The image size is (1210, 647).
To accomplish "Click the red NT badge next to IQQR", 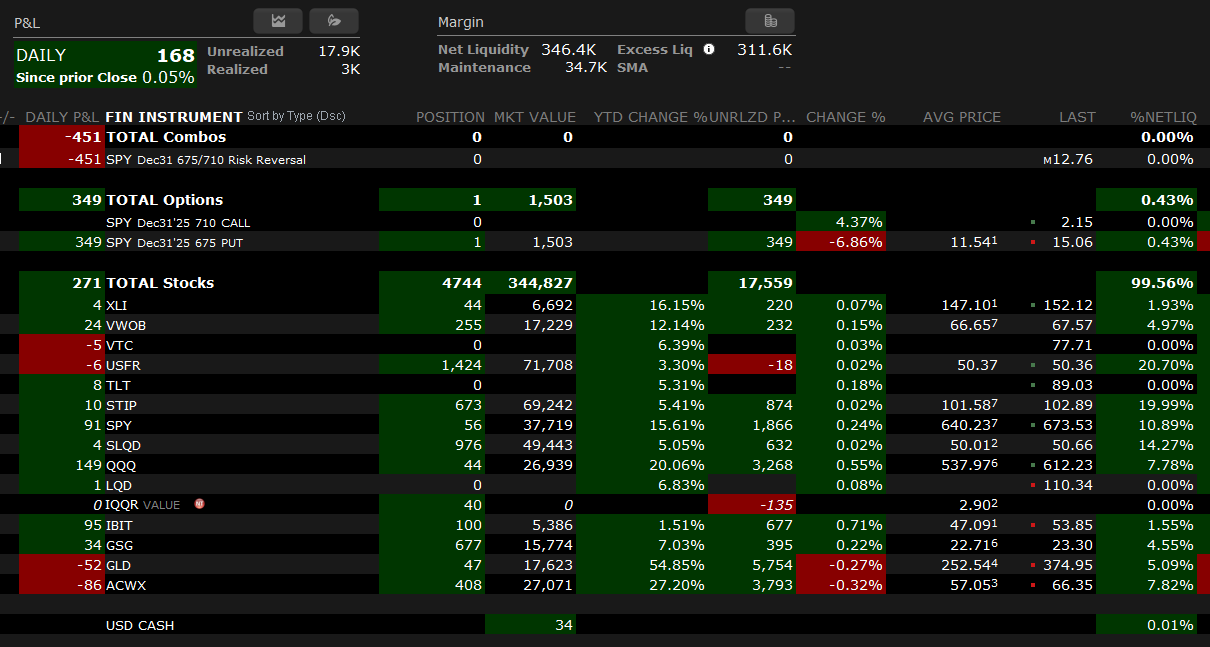I will pos(200,504).
